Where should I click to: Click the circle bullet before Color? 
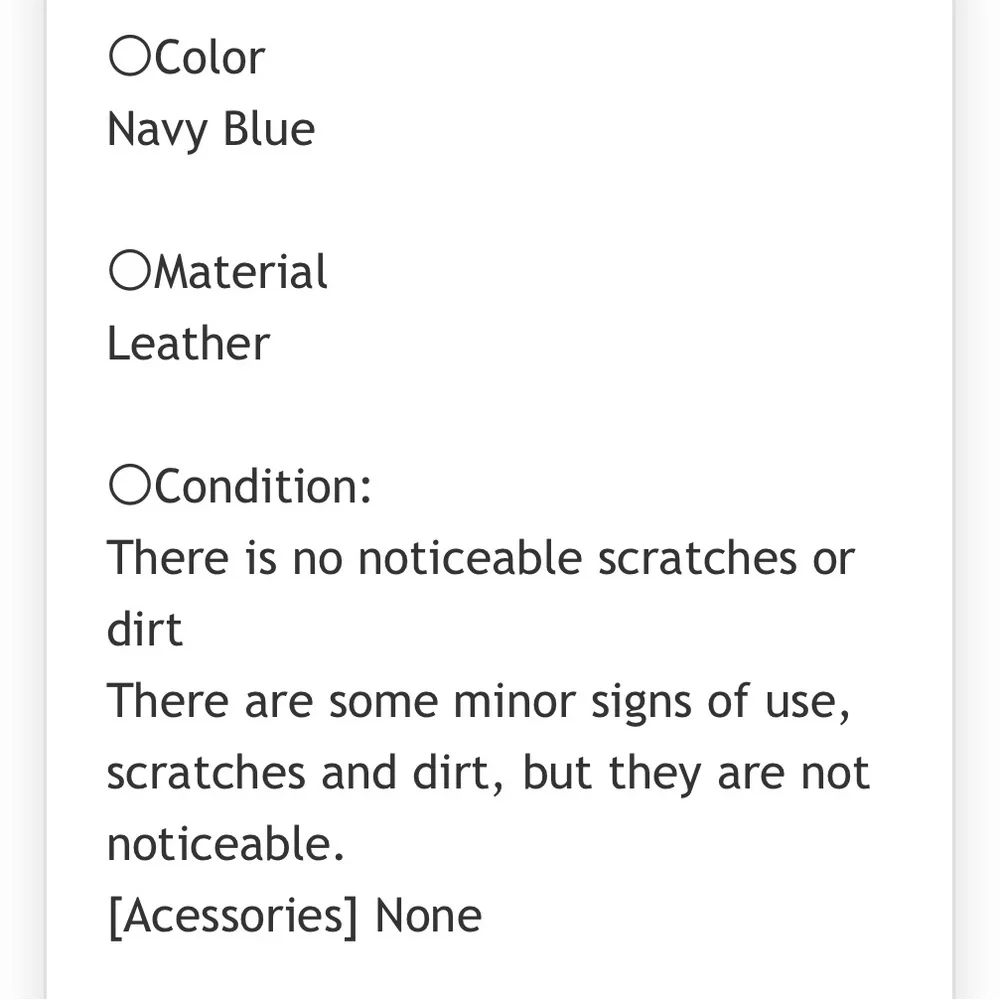[130, 58]
